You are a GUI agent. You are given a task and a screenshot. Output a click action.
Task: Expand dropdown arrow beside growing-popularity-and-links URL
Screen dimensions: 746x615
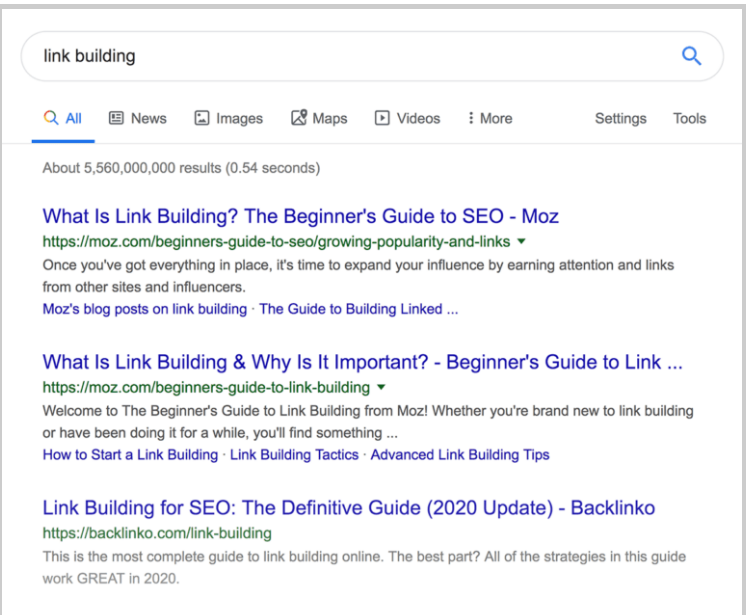coord(521,242)
